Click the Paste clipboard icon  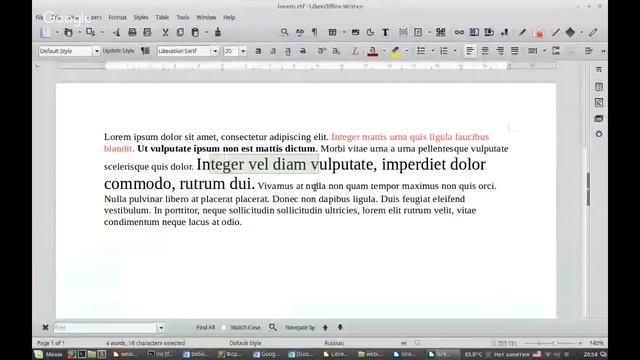pos(195,32)
